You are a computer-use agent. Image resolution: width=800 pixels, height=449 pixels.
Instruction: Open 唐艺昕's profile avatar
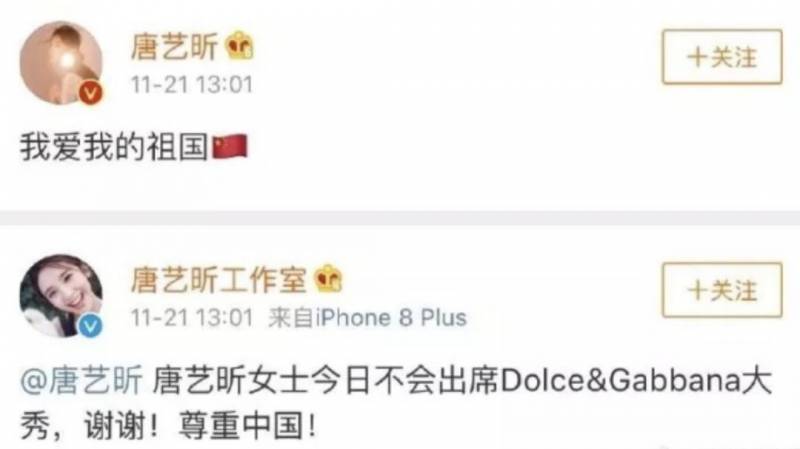[61, 63]
